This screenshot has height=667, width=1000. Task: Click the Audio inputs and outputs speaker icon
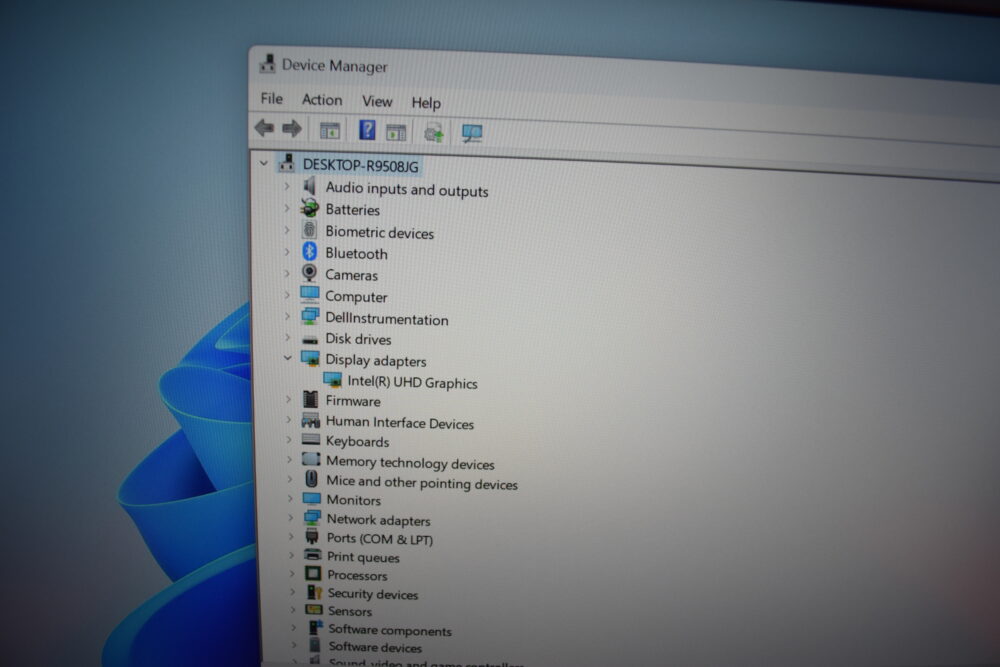coord(310,186)
